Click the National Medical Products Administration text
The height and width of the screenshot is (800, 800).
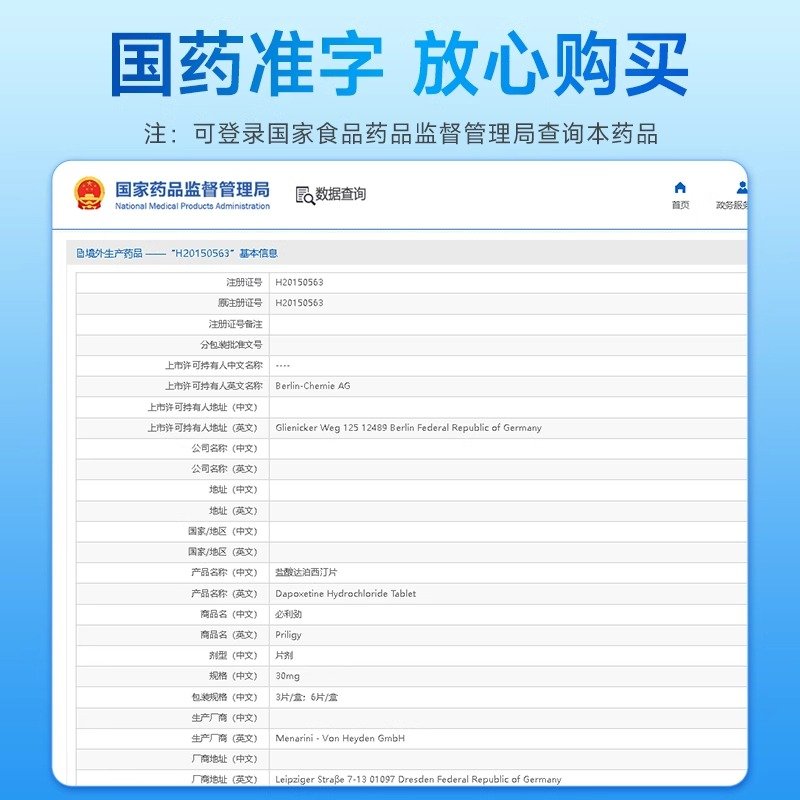coord(192,206)
